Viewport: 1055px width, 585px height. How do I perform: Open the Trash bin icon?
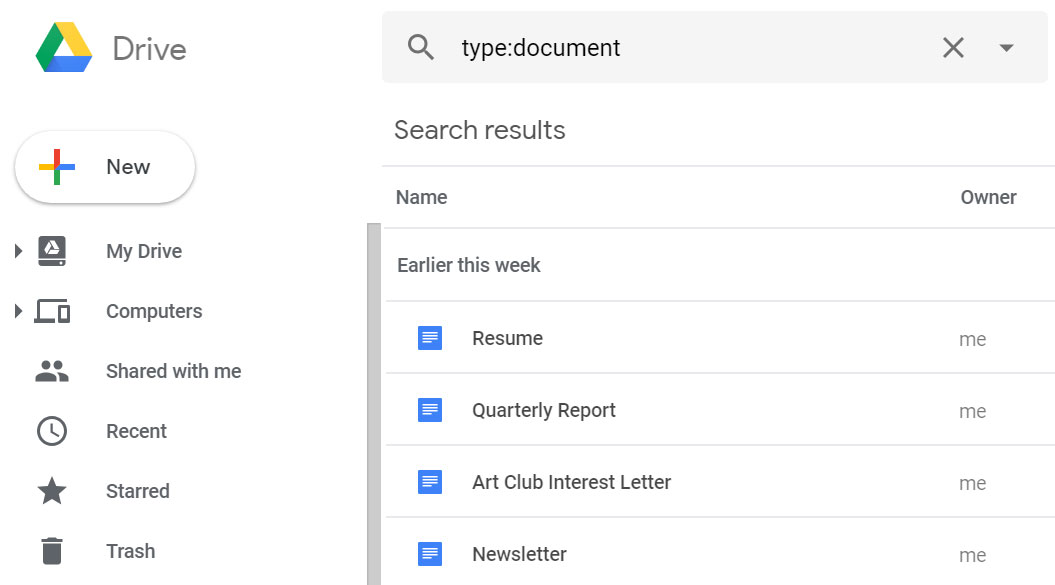tap(52, 551)
